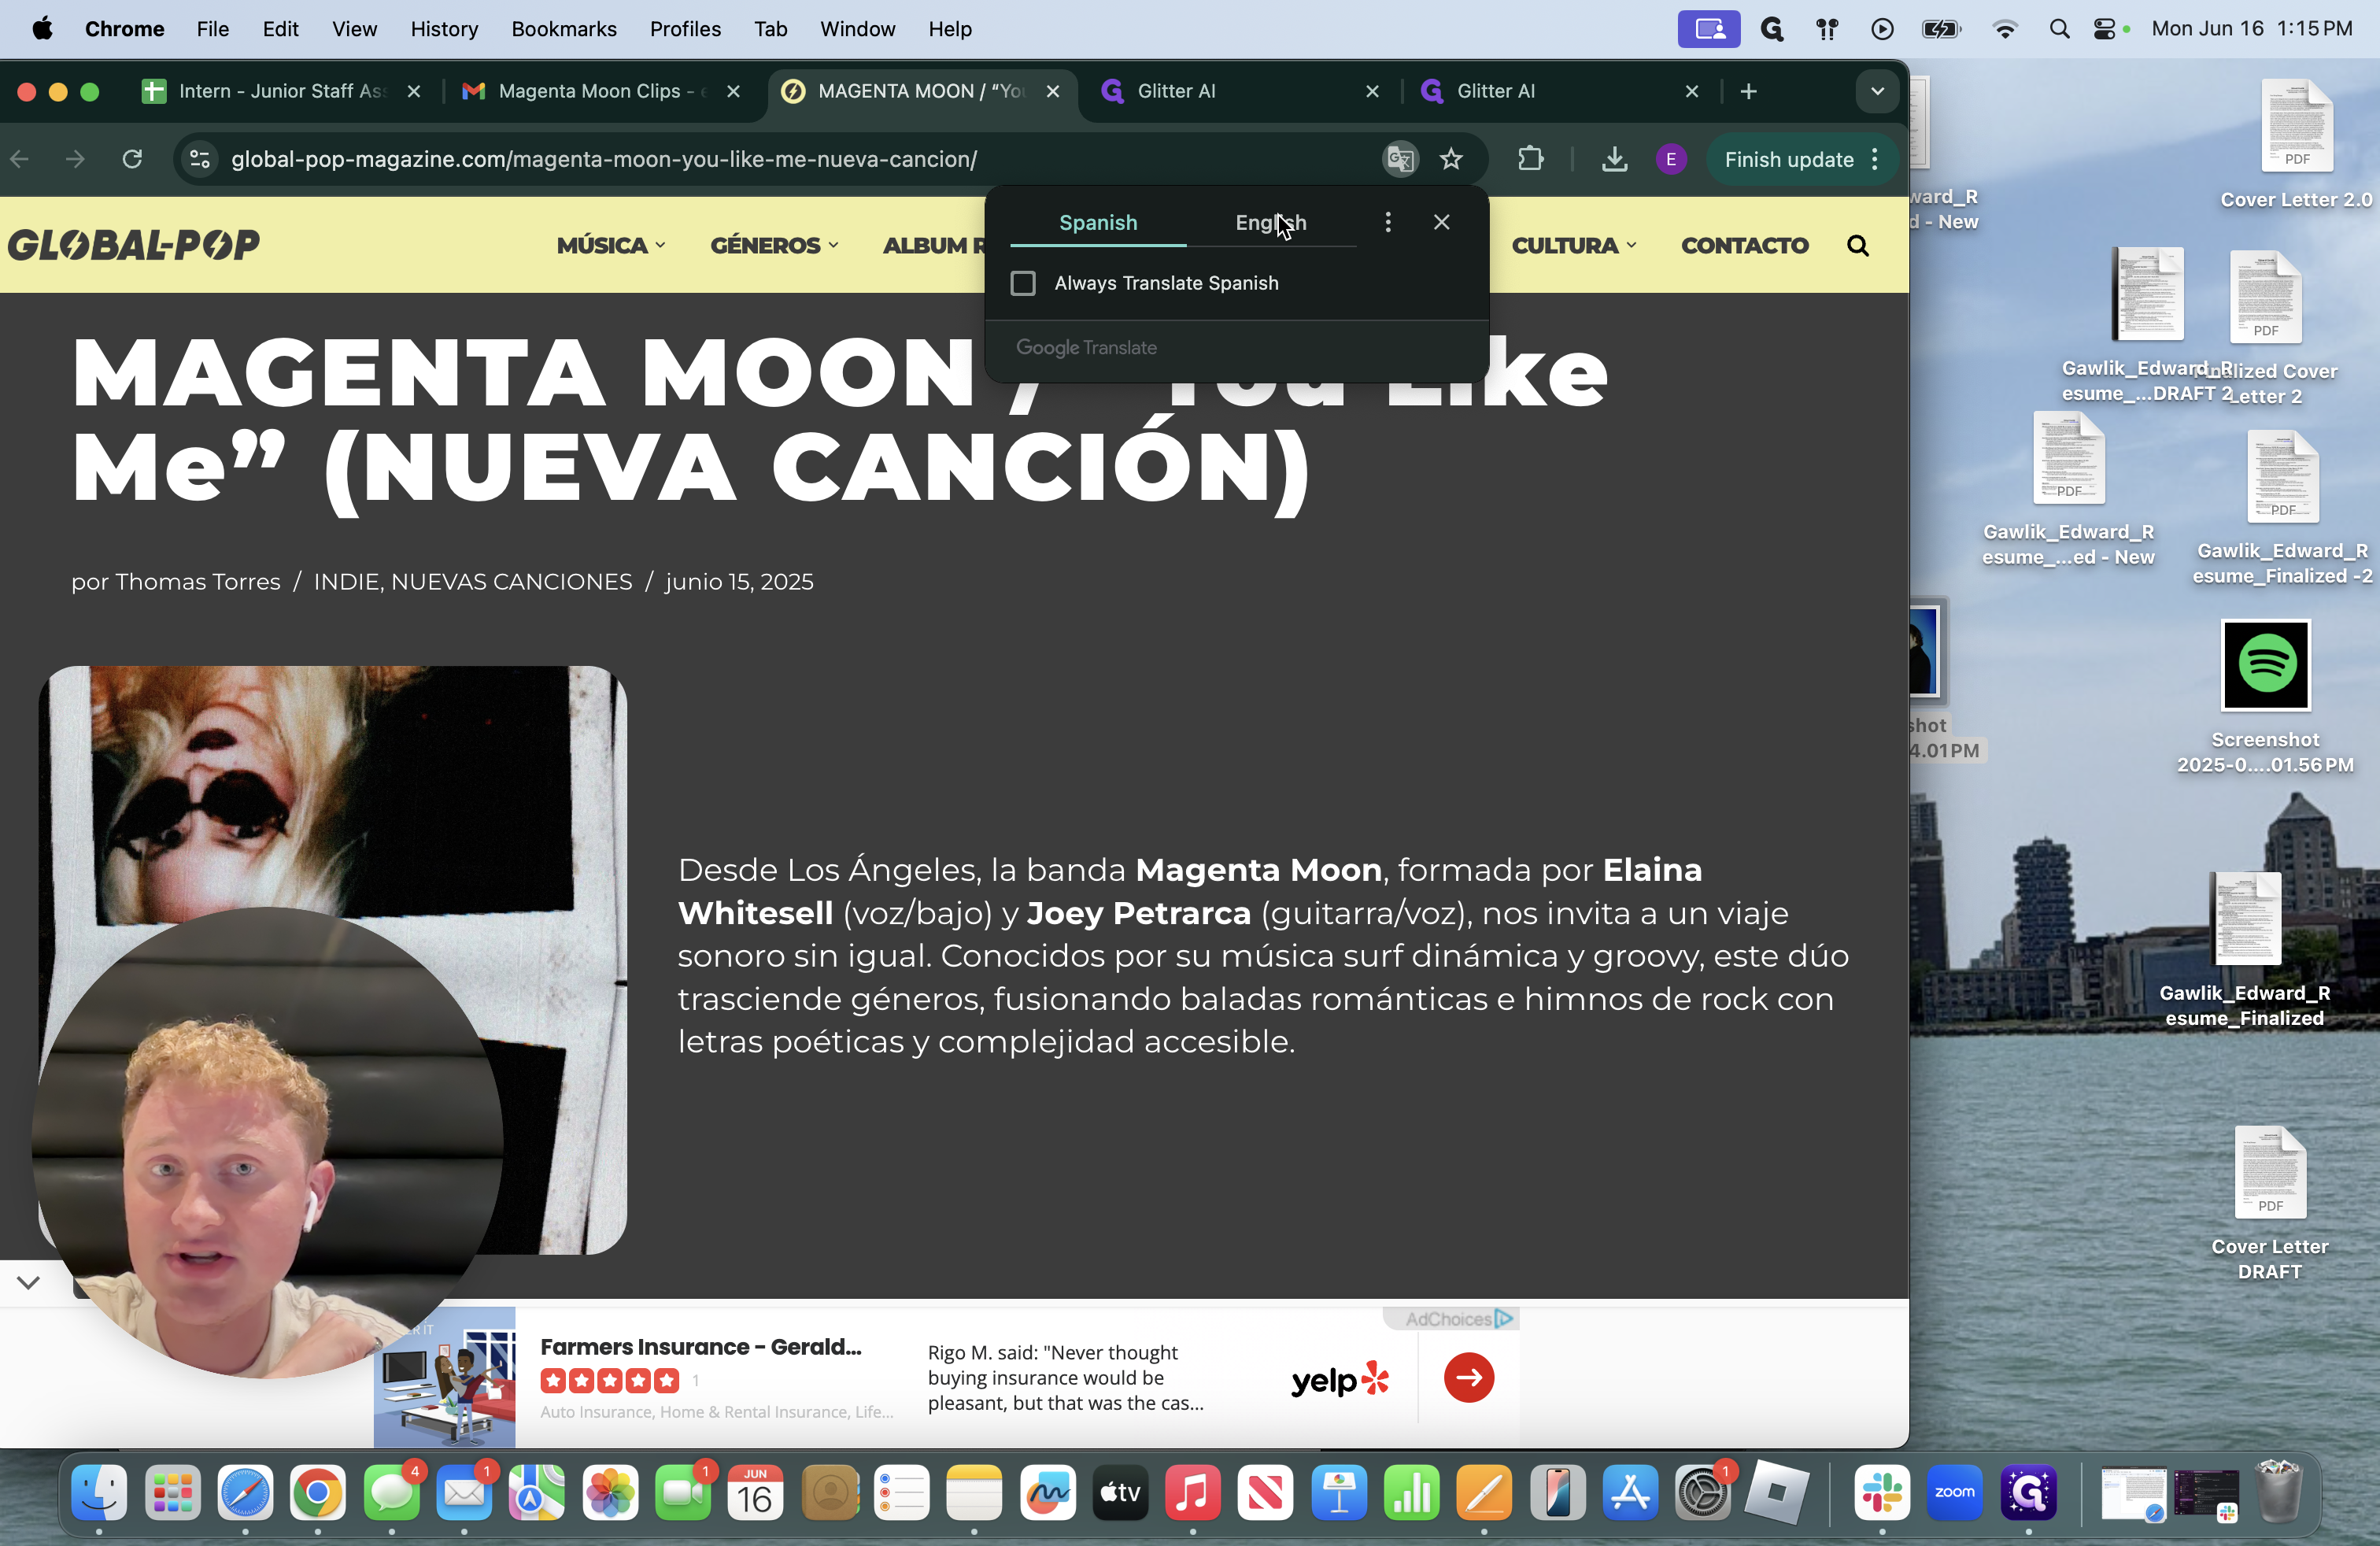
Task: Open the Bookmarks menu
Action: click(564, 29)
